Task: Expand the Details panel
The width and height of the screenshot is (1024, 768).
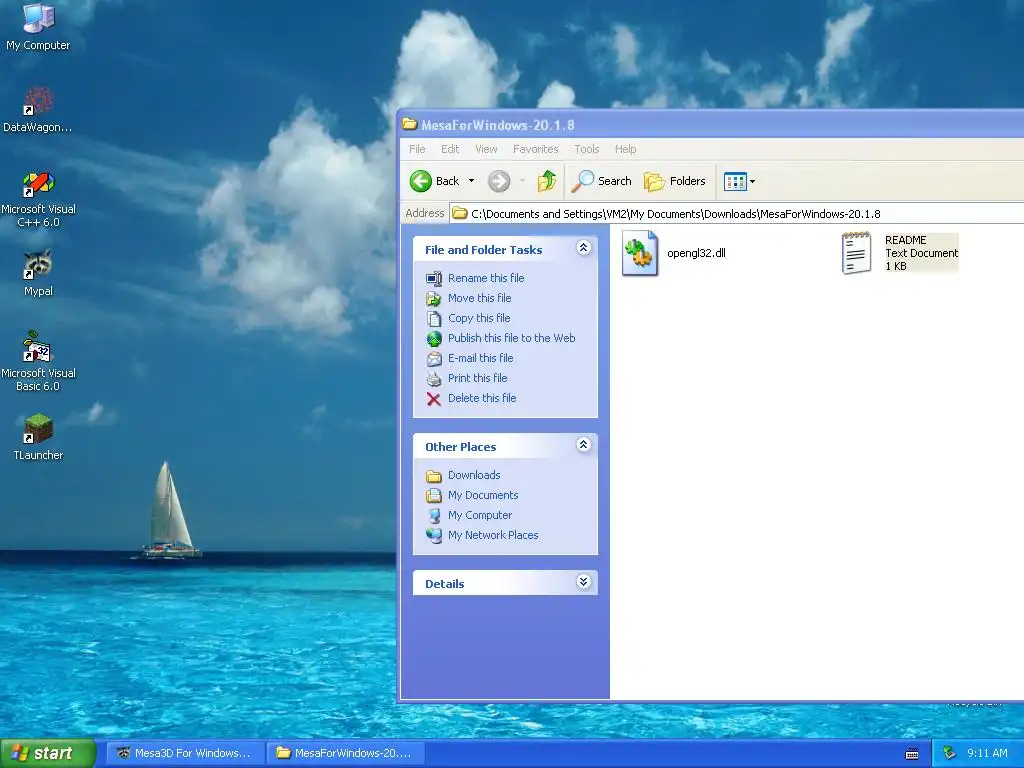Action: (x=584, y=582)
